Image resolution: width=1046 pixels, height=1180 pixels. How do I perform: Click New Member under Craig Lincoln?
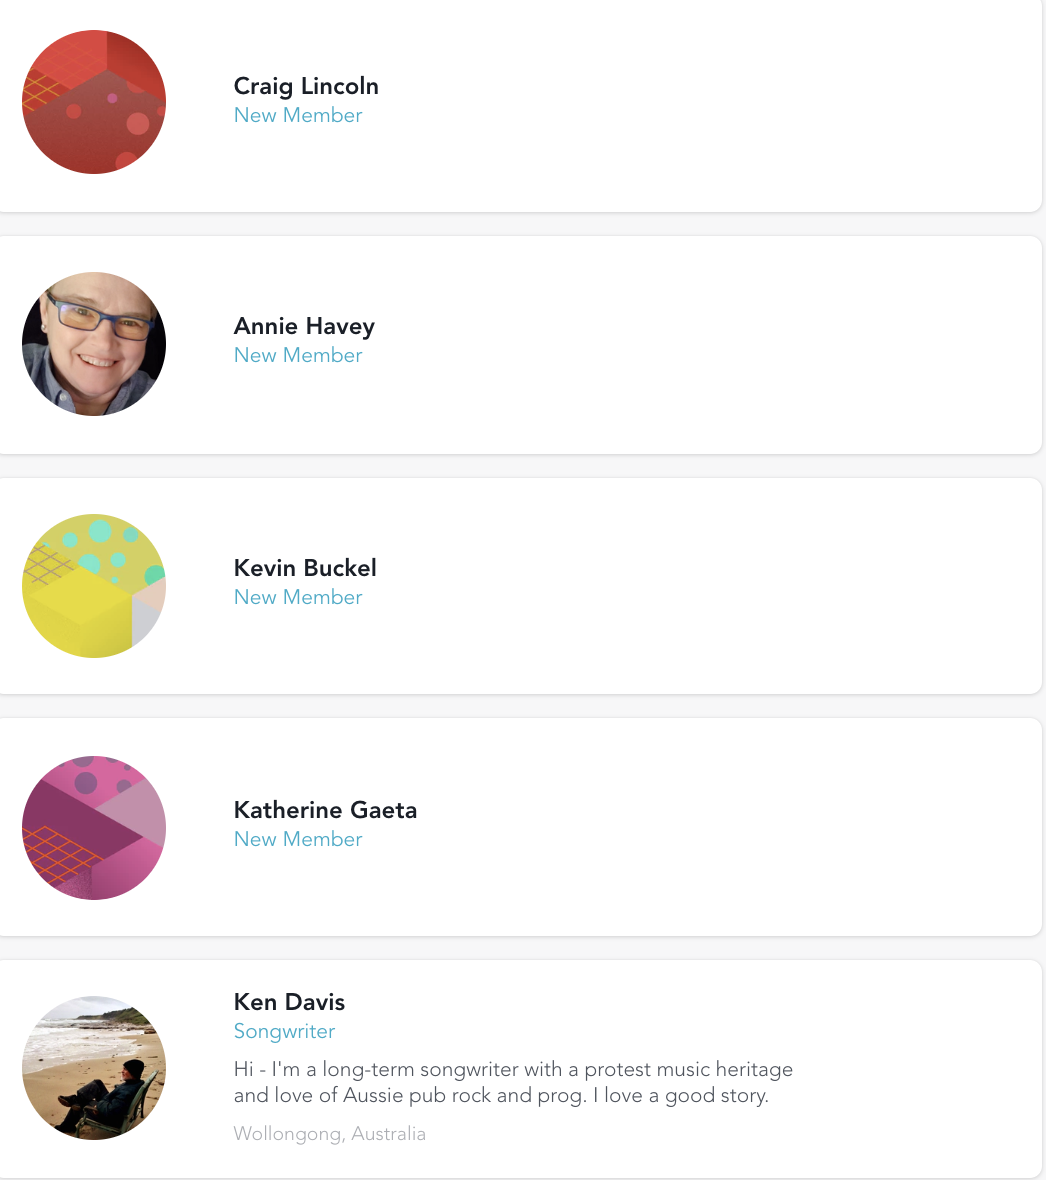tap(298, 115)
